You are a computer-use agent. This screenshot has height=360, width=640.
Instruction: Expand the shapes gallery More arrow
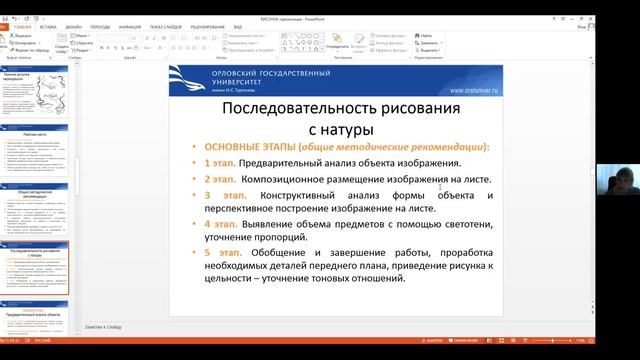tap(322, 49)
